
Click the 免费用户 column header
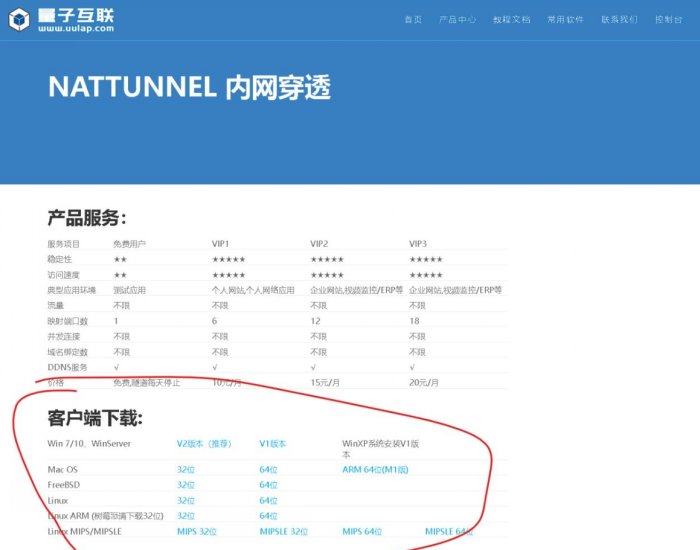pos(129,244)
